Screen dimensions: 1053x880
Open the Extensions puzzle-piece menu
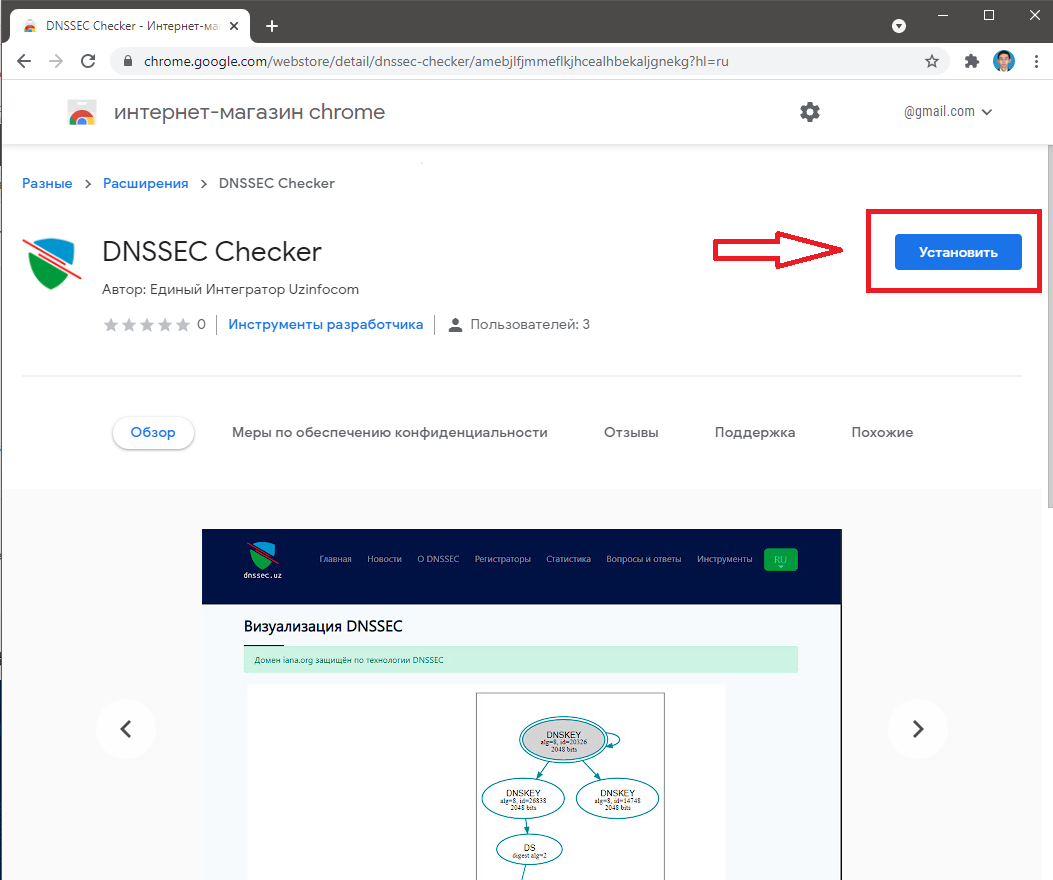pos(971,61)
